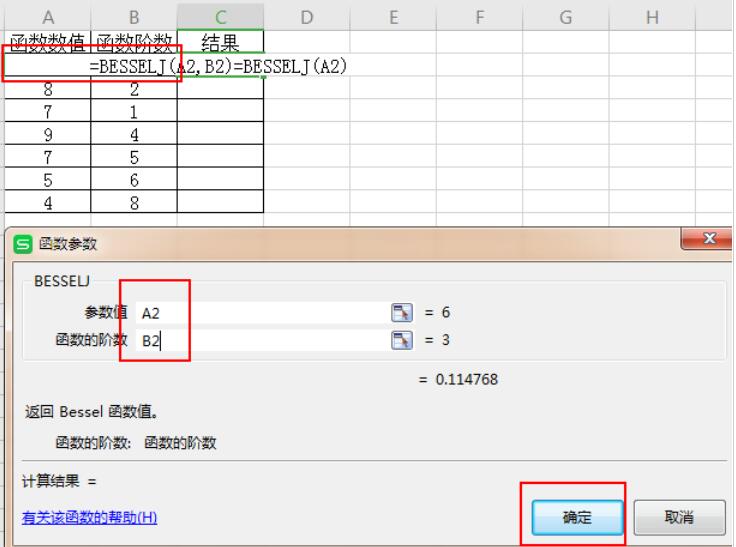Focus the 参数值 input containing A2
Viewport: 736px width, 547px height.
coord(263,313)
